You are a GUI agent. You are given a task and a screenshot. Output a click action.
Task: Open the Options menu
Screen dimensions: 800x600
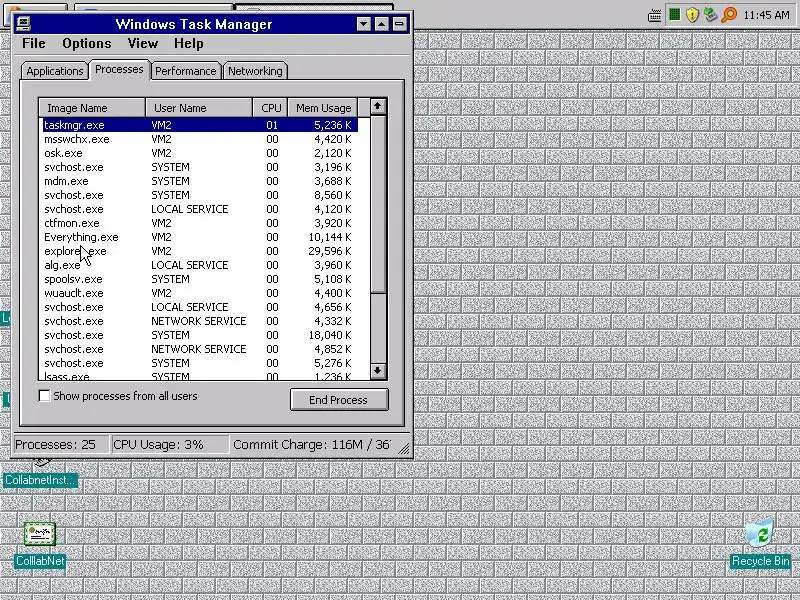coord(87,43)
